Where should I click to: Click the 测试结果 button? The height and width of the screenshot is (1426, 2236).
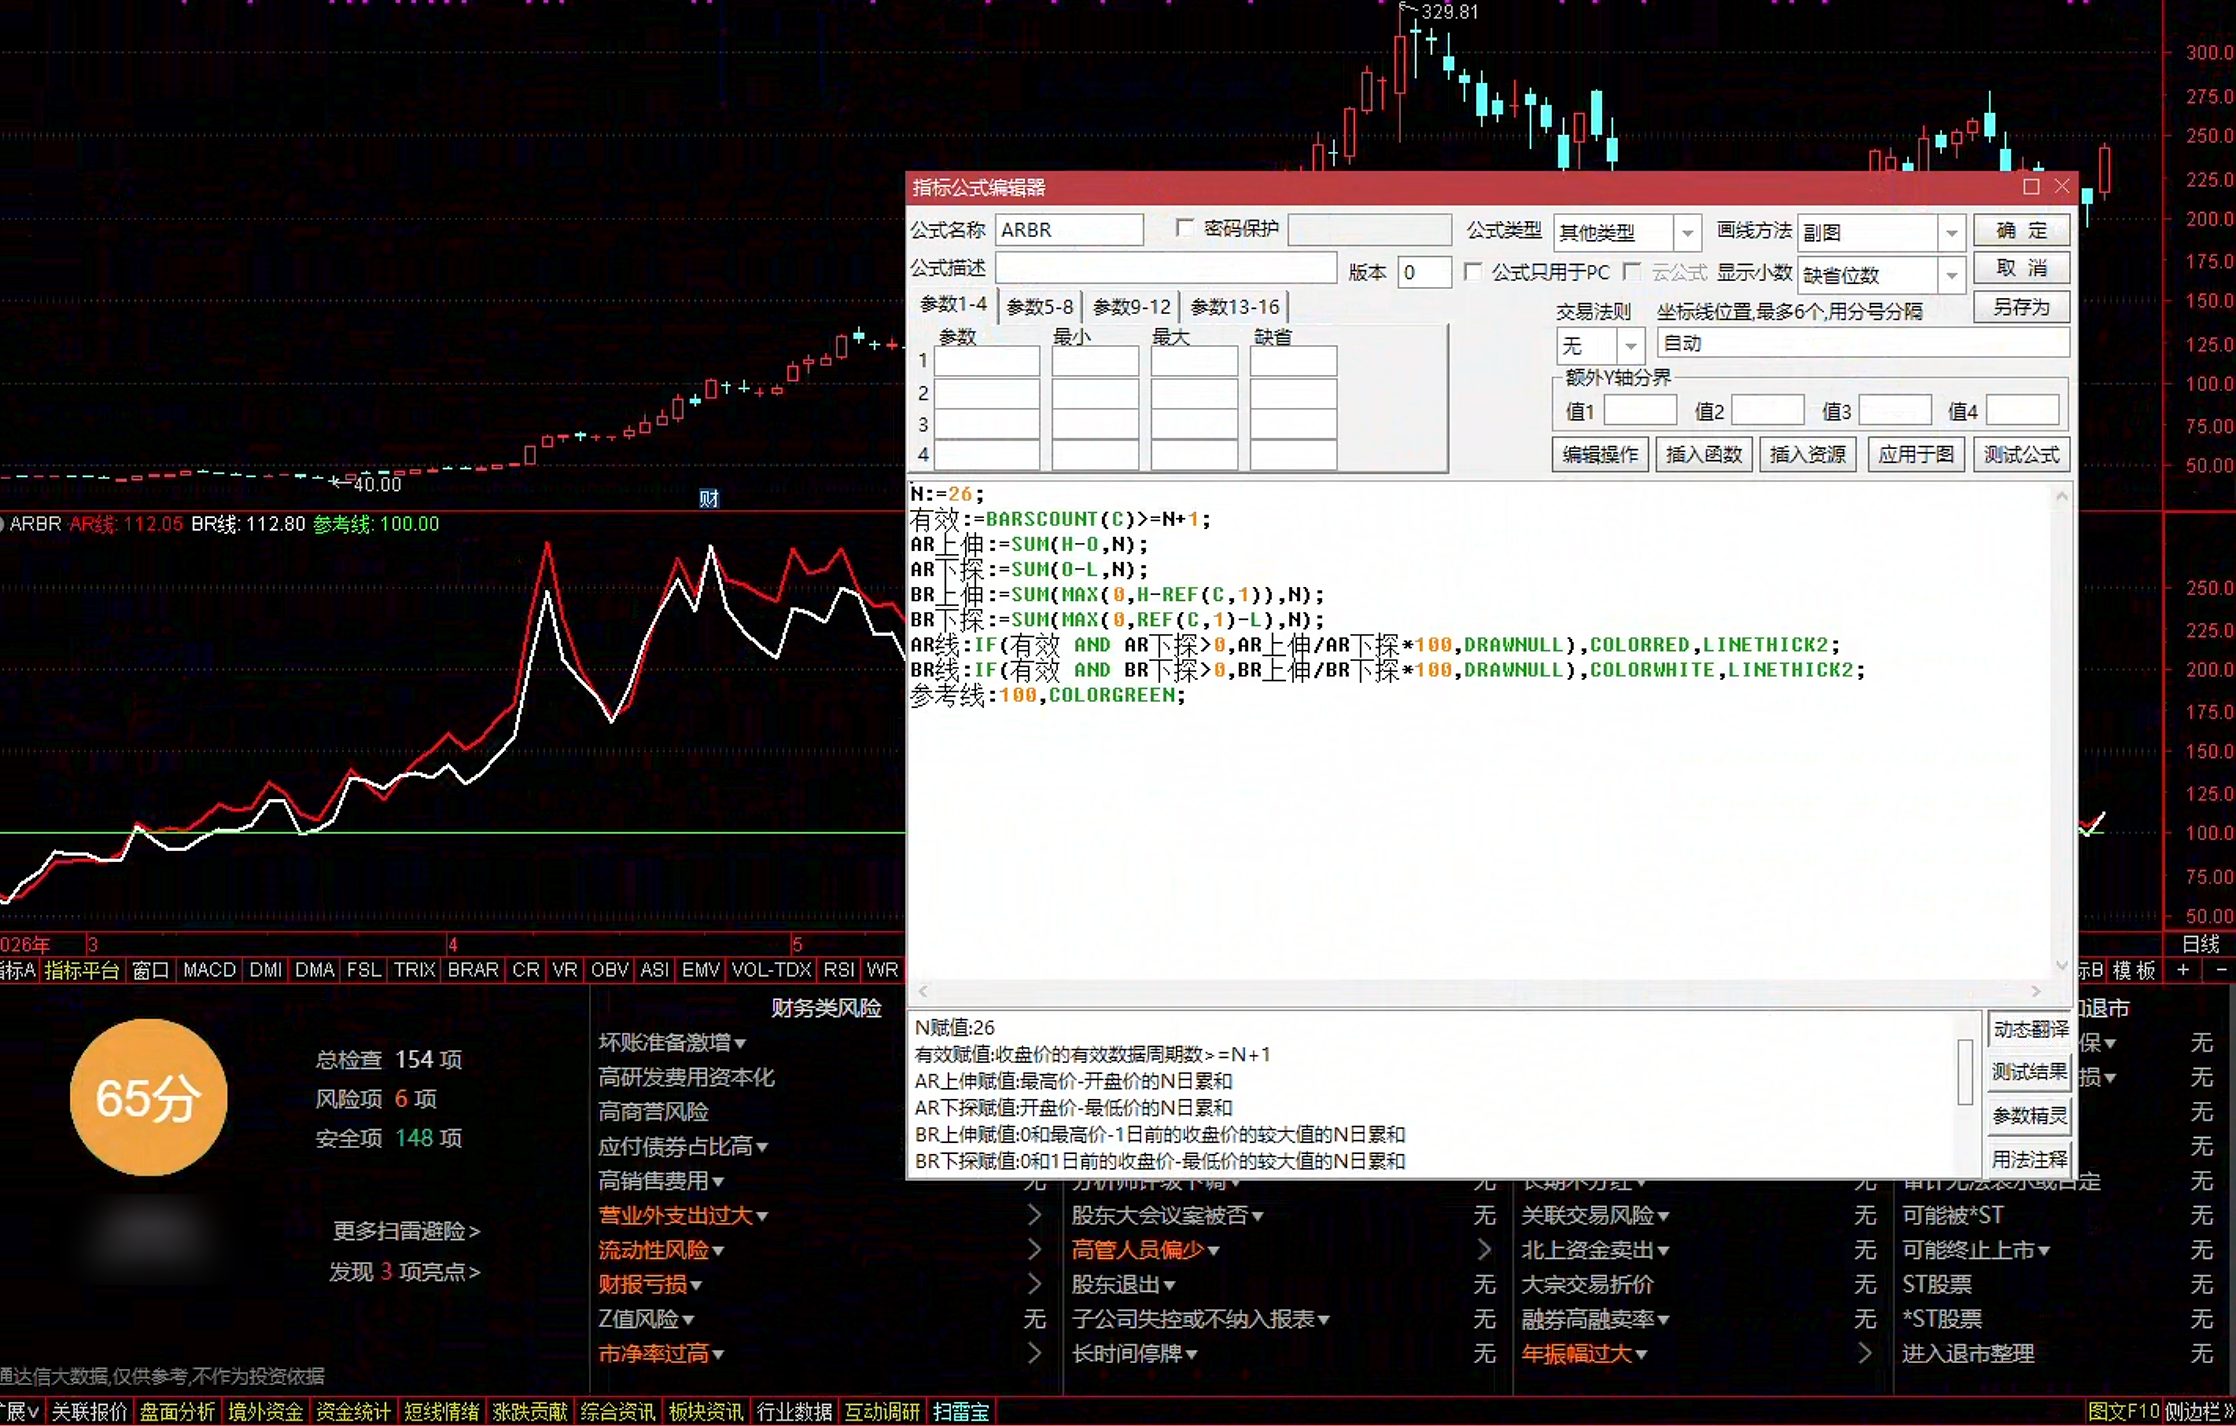tap(2029, 1072)
